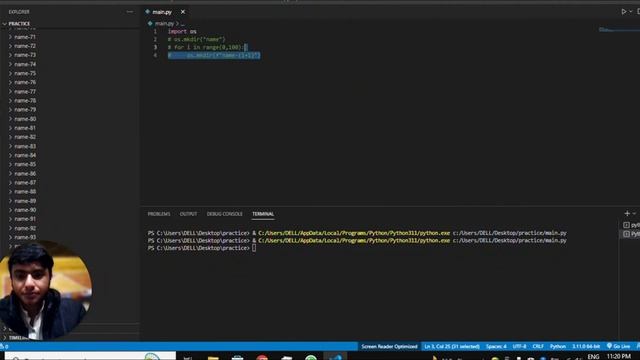Open errors and warnings status indicator
640x360 pixels.
click(4, 347)
